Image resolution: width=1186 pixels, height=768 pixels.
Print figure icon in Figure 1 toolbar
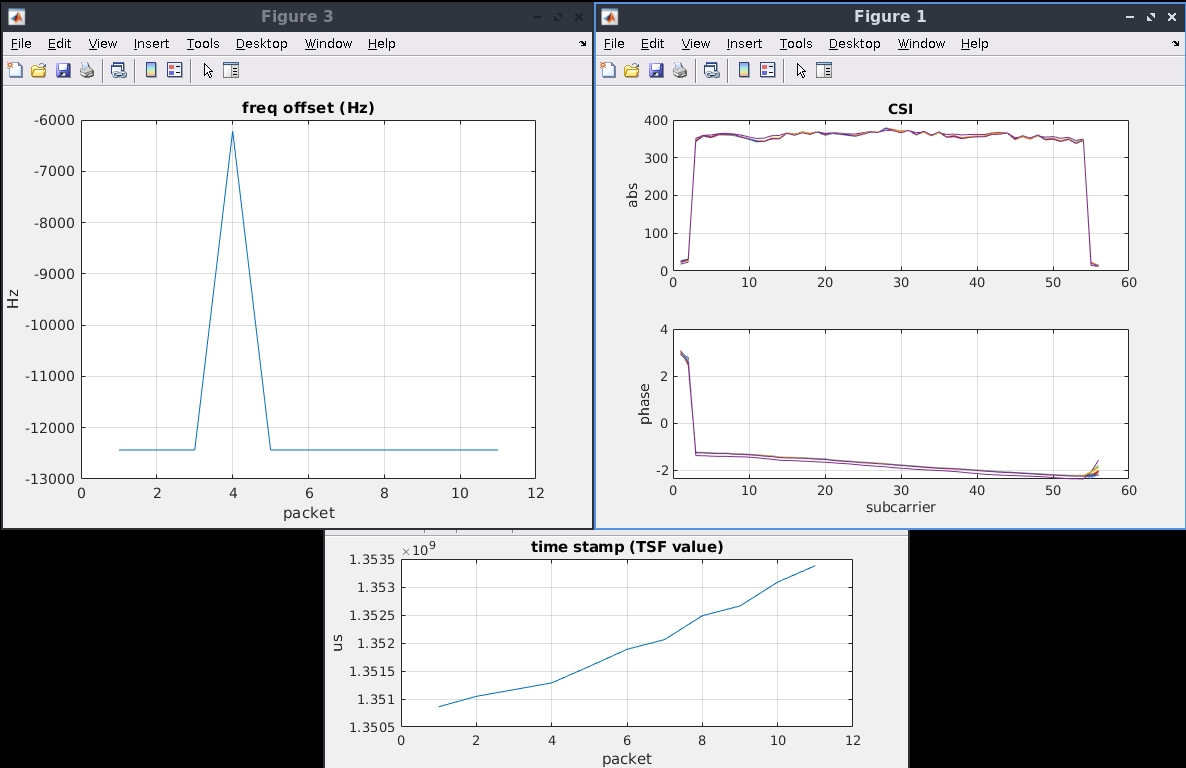pos(680,70)
